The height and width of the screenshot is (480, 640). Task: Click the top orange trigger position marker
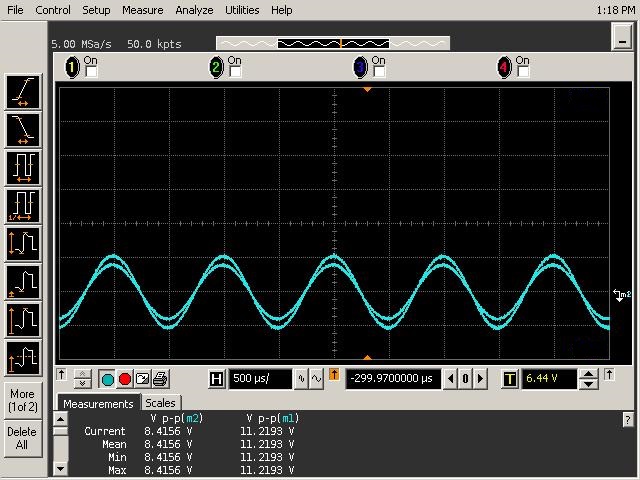point(367,89)
